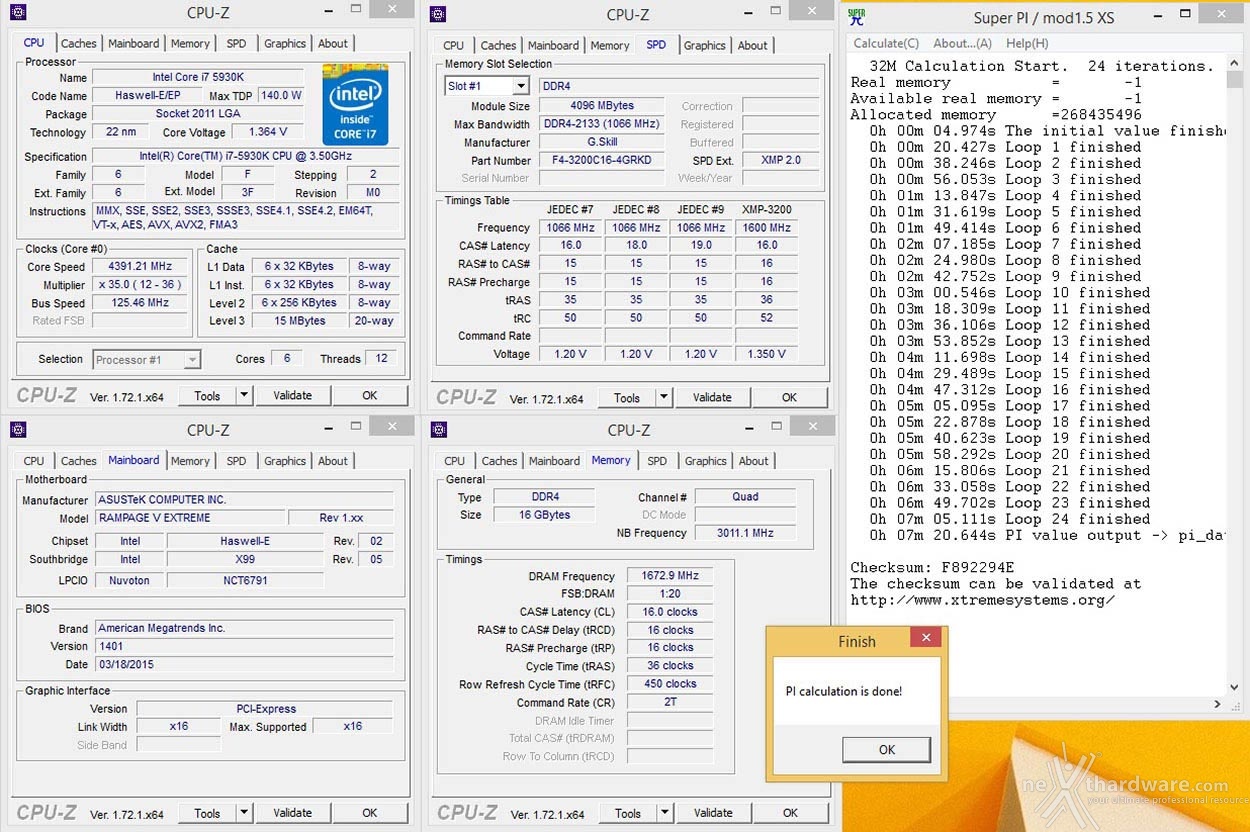1250x832 pixels.
Task: Expand the Tools arrow in the CPU window
Action: pos(244,395)
